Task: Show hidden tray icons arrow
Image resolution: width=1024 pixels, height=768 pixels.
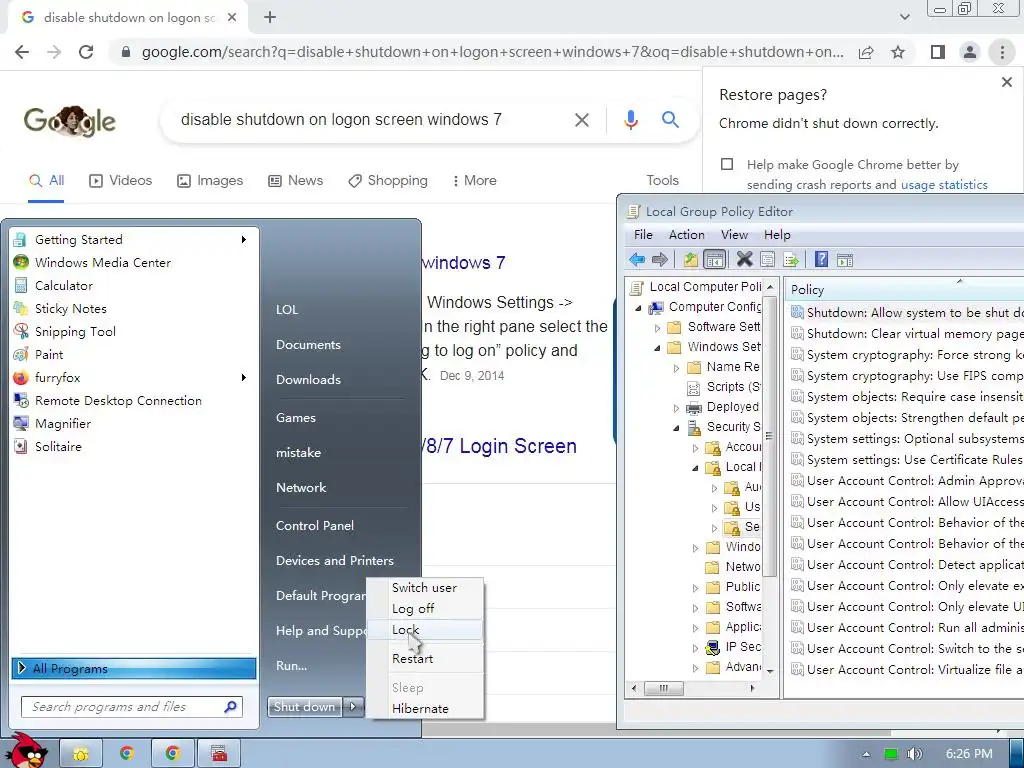Action: click(x=866, y=754)
